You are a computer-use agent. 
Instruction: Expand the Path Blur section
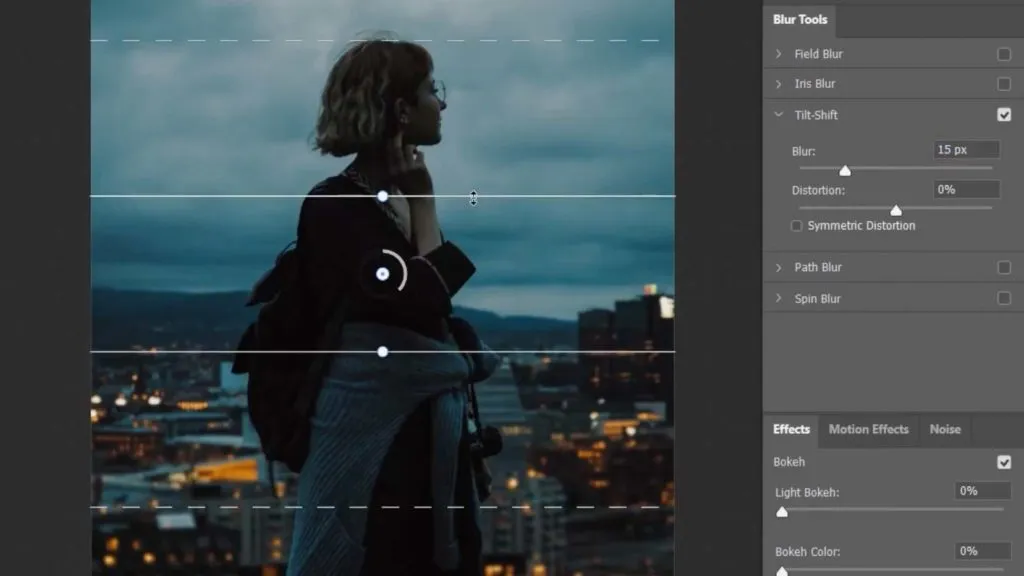click(x=779, y=267)
